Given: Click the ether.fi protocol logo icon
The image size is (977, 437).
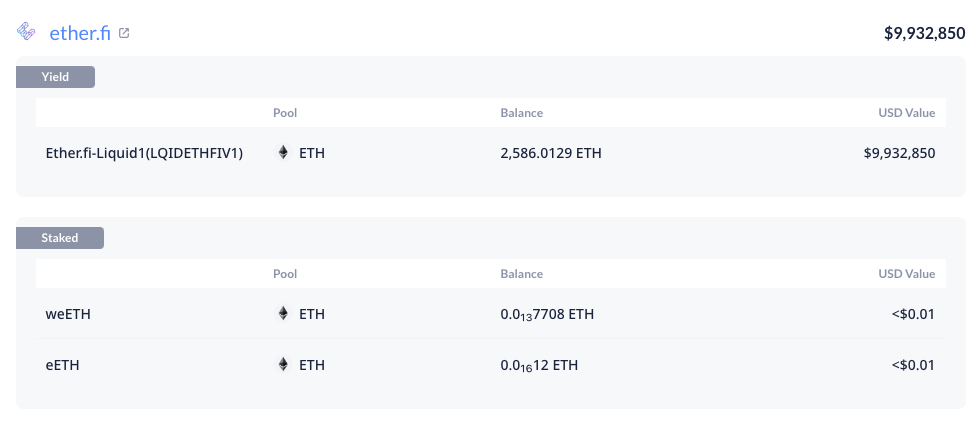Looking at the screenshot, I should (26, 31).
